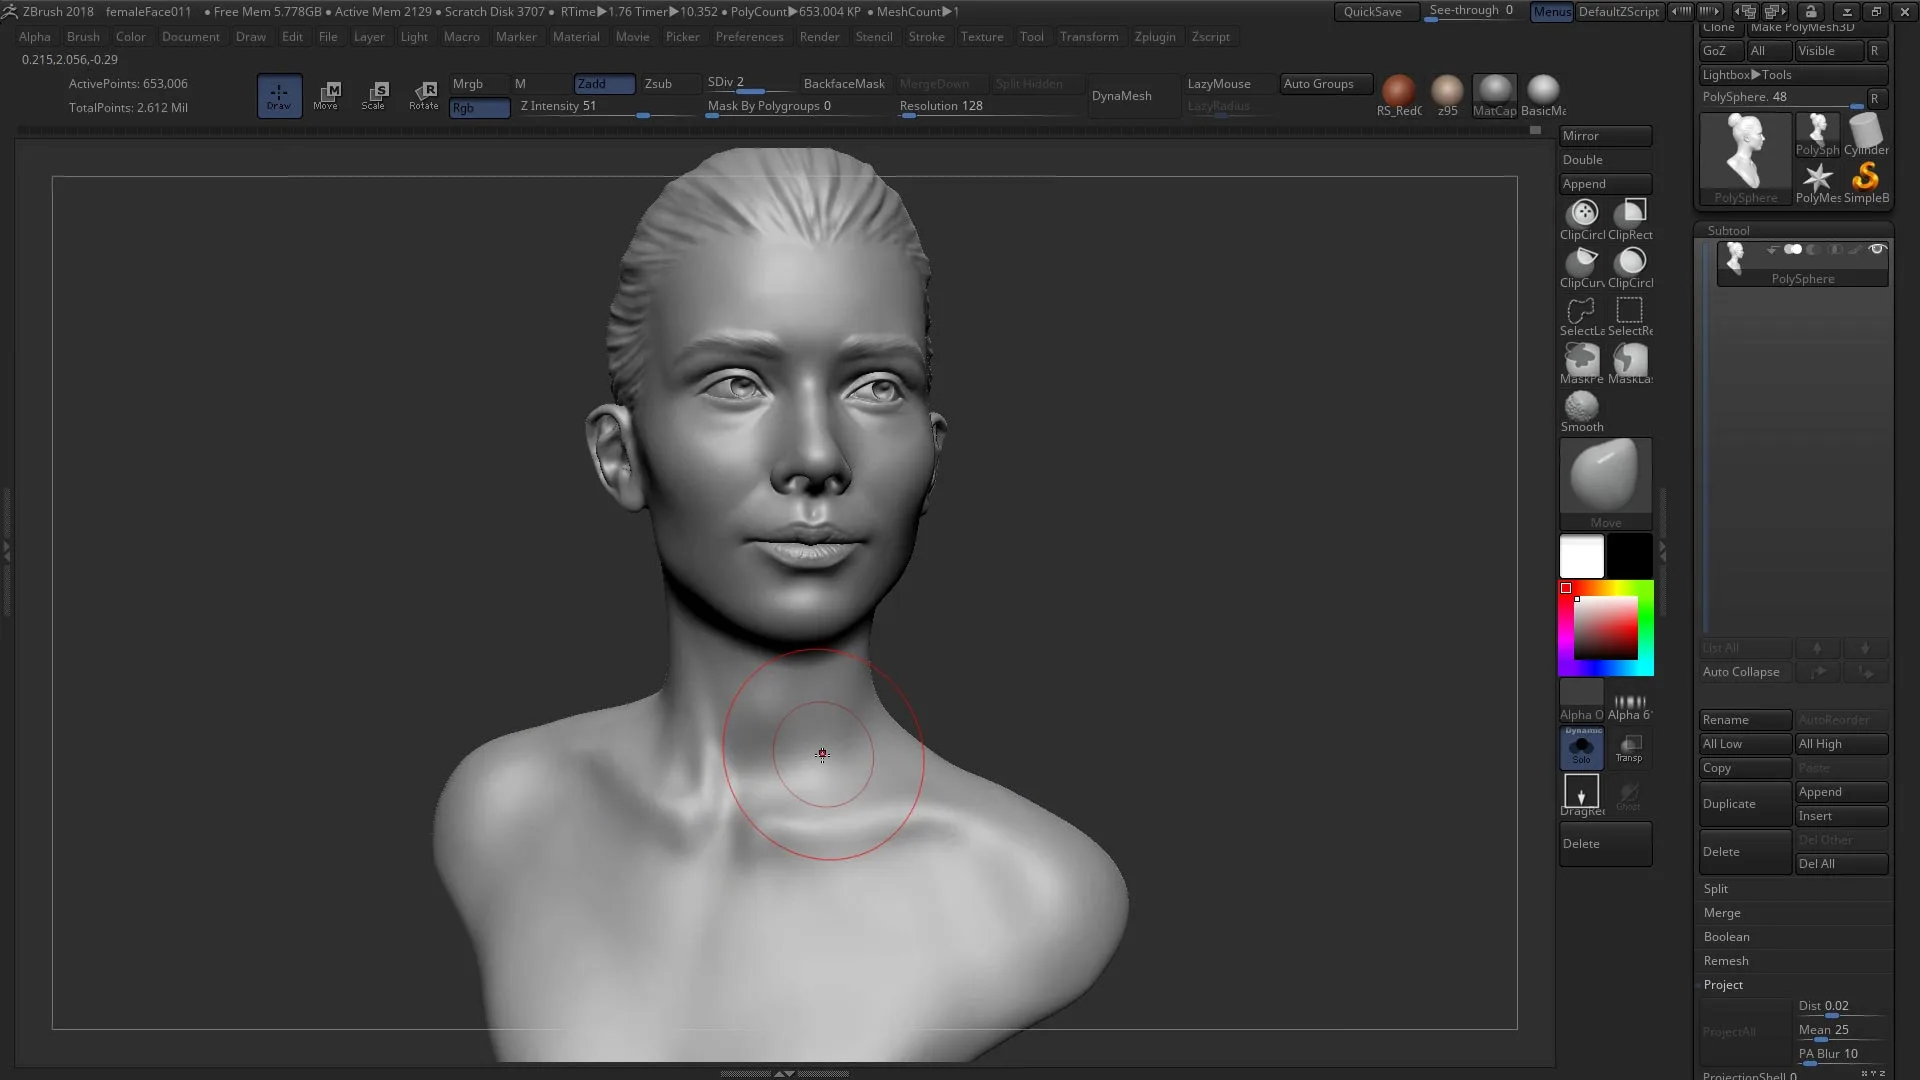Open the Brush menu

(83, 37)
